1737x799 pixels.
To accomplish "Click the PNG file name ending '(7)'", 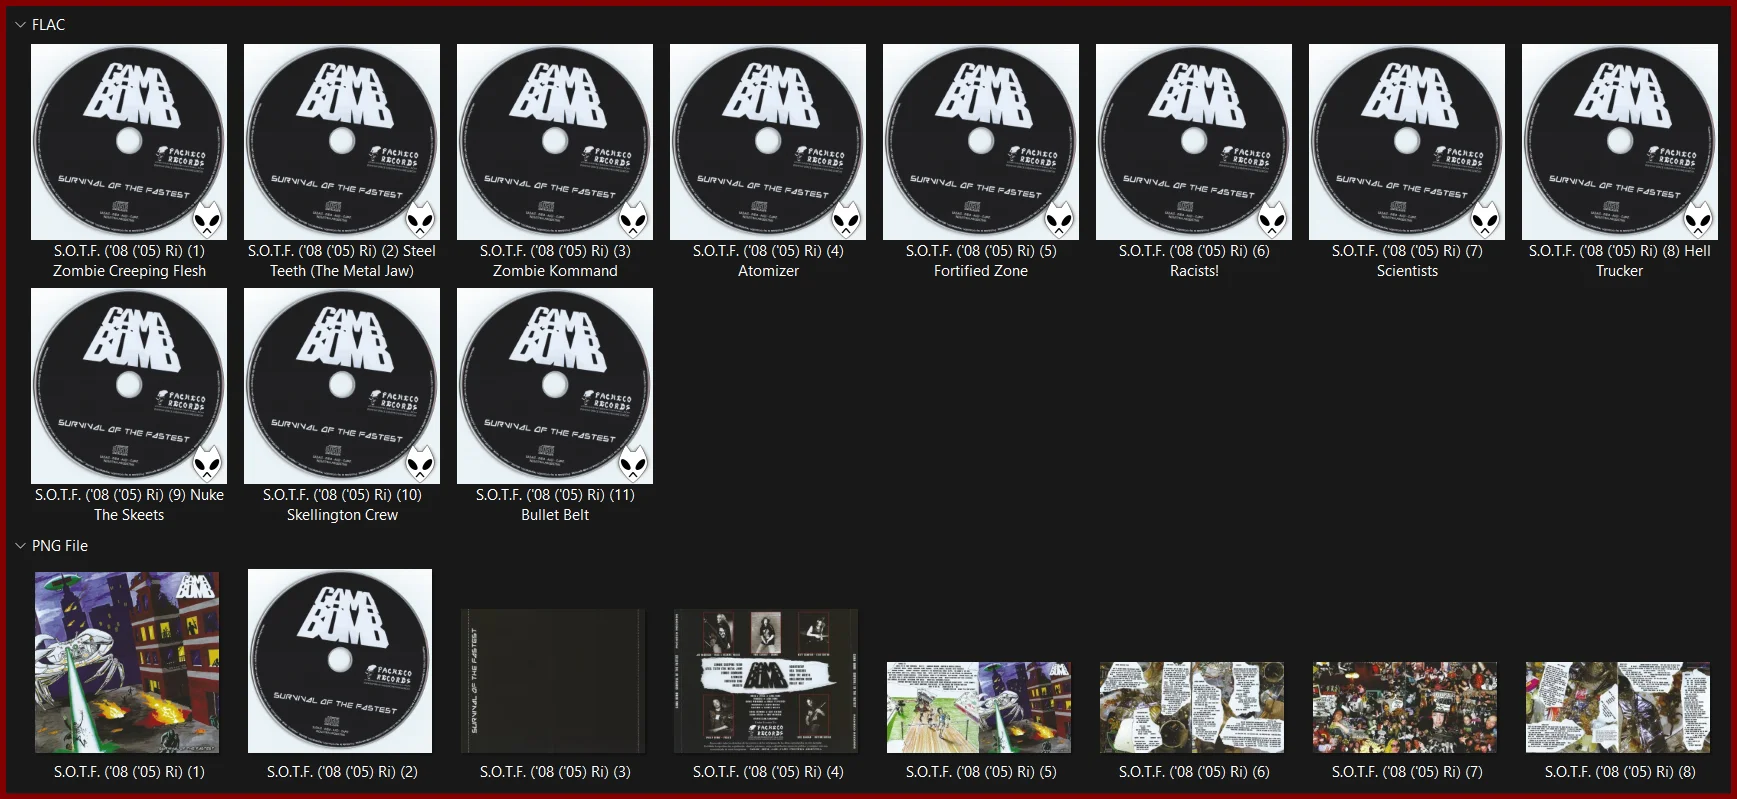I will (x=1407, y=772).
